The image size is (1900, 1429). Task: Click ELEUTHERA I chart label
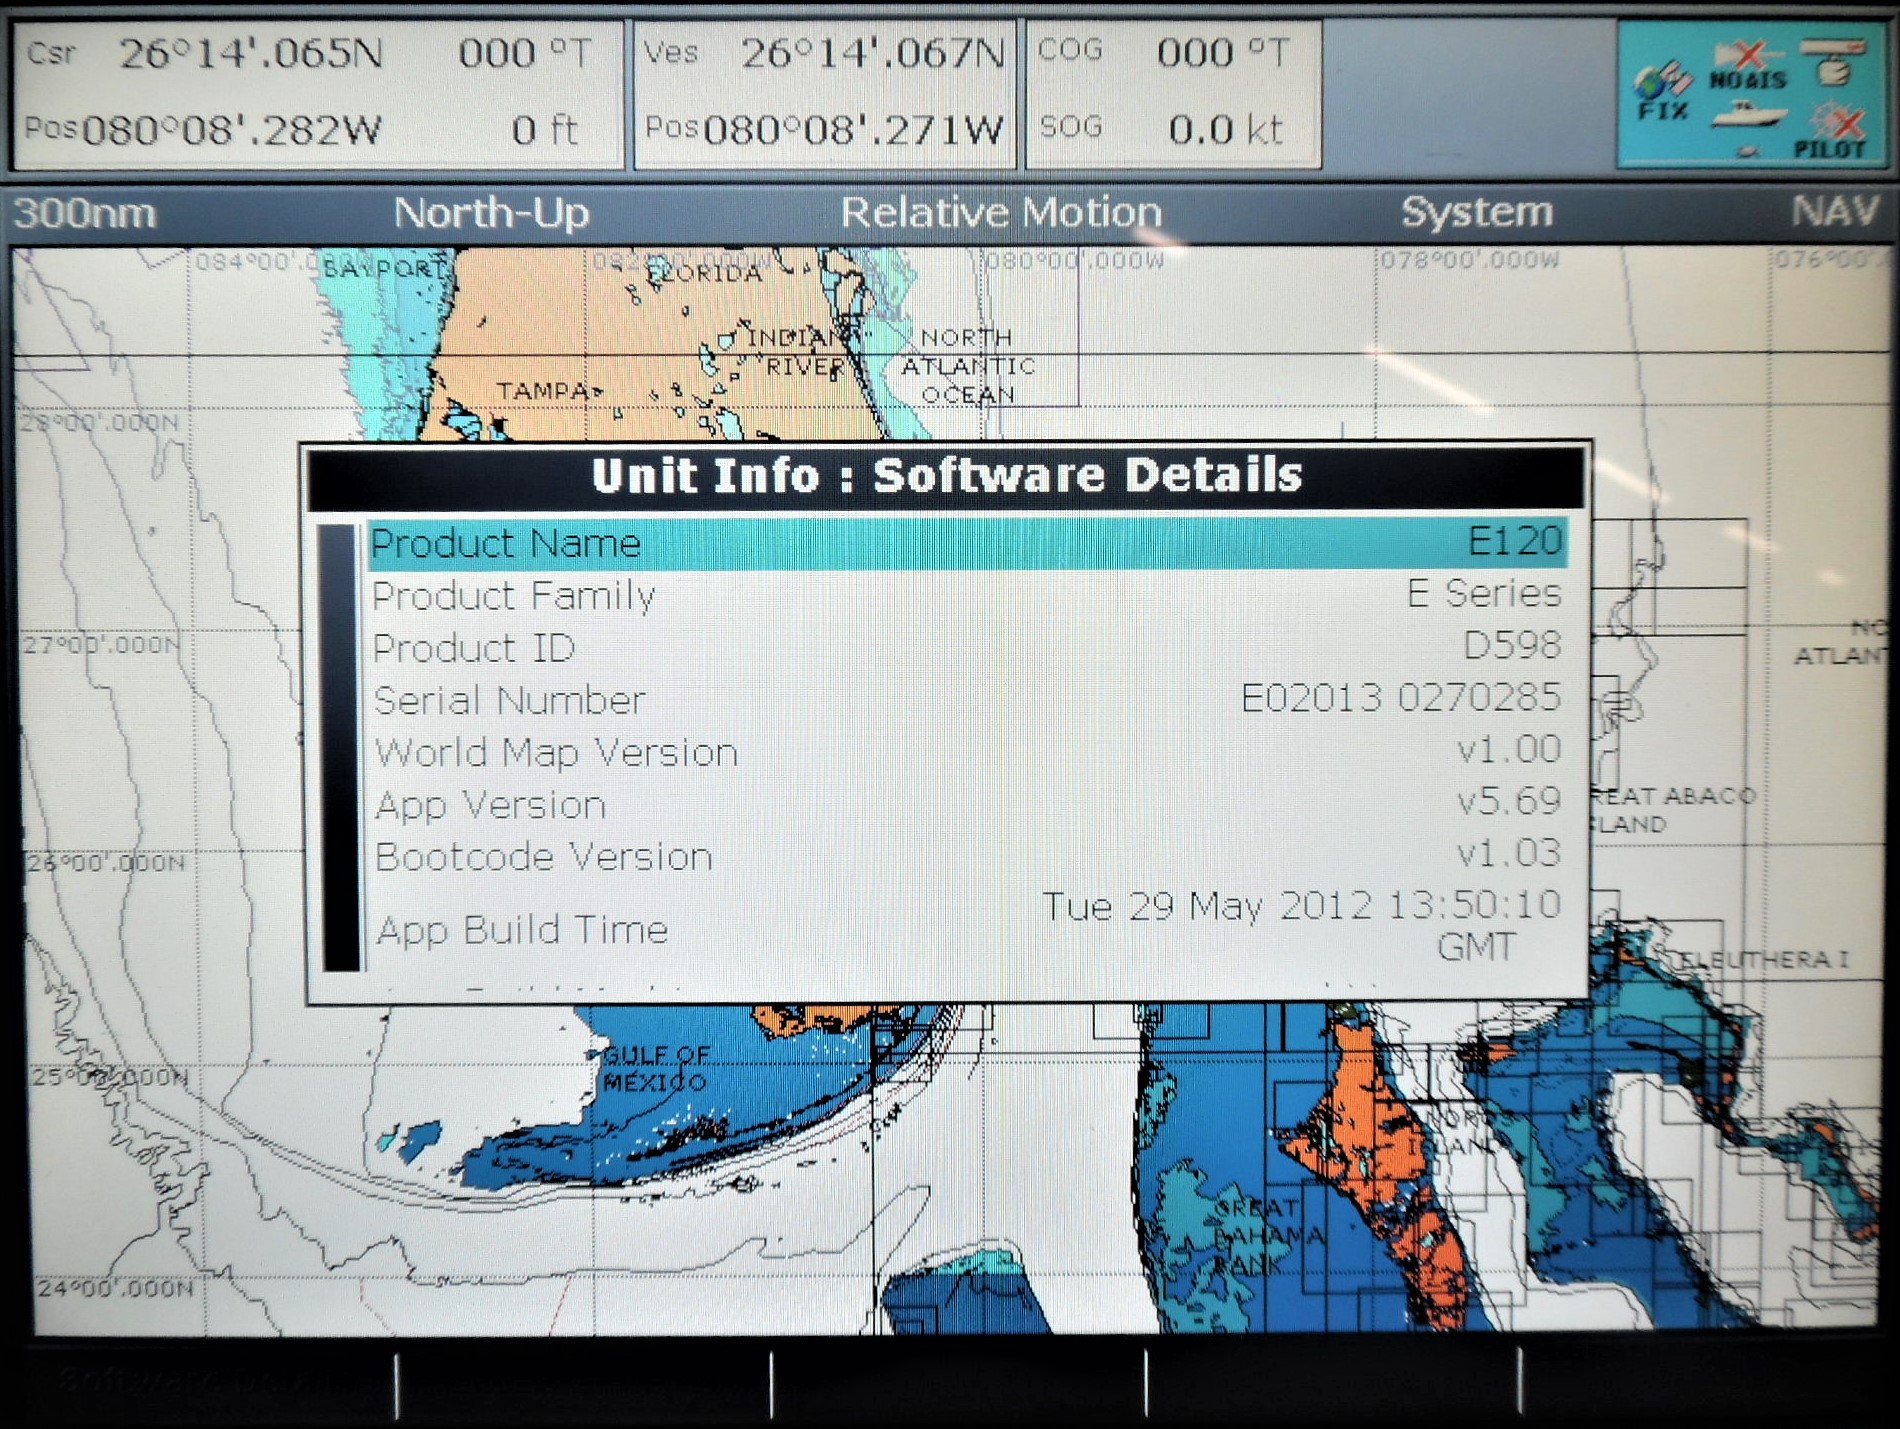1763,960
